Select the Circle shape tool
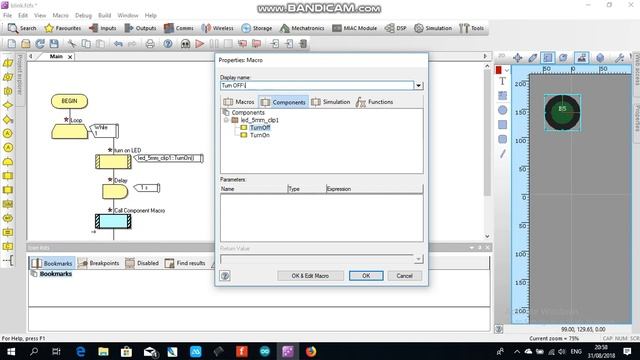 [502, 110]
